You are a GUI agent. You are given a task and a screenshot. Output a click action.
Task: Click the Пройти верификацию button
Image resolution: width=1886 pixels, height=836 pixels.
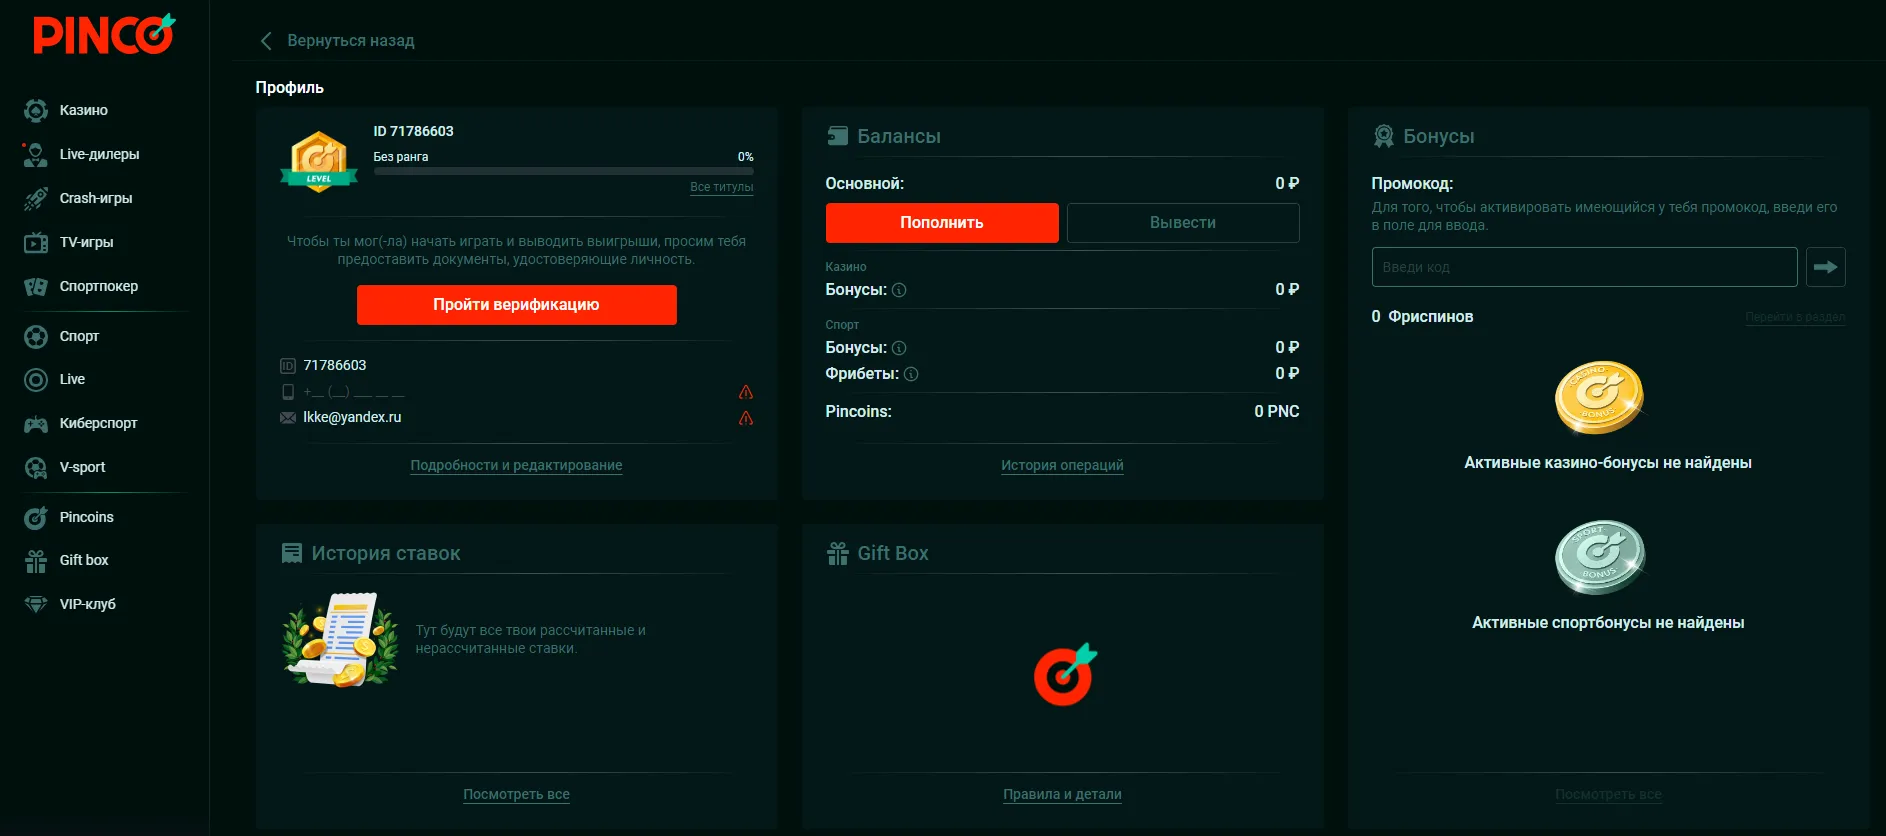pyautogui.click(x=516, y=305)
